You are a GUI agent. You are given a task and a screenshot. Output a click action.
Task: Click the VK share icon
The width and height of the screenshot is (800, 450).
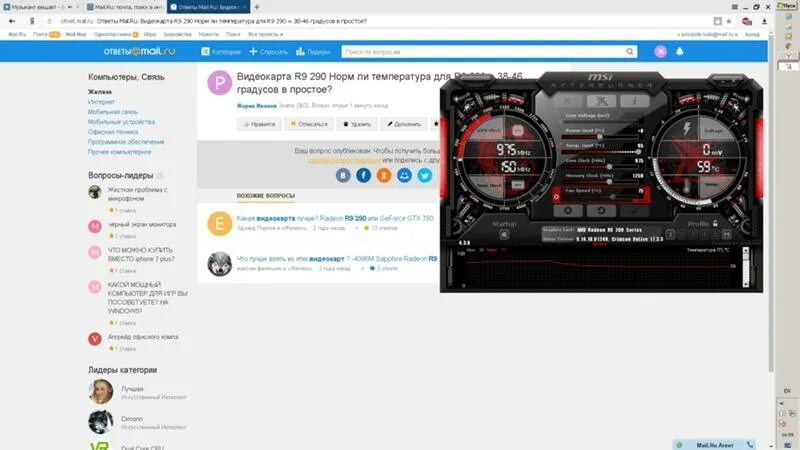(x=343, y=176)
